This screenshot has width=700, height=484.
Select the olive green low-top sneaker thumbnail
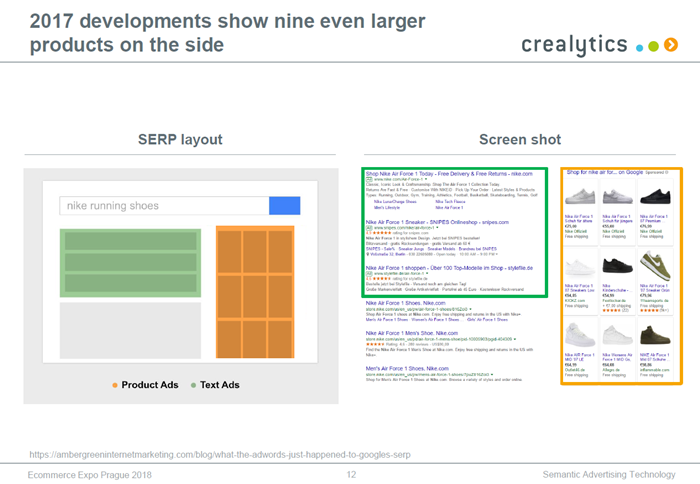point(655,265)
